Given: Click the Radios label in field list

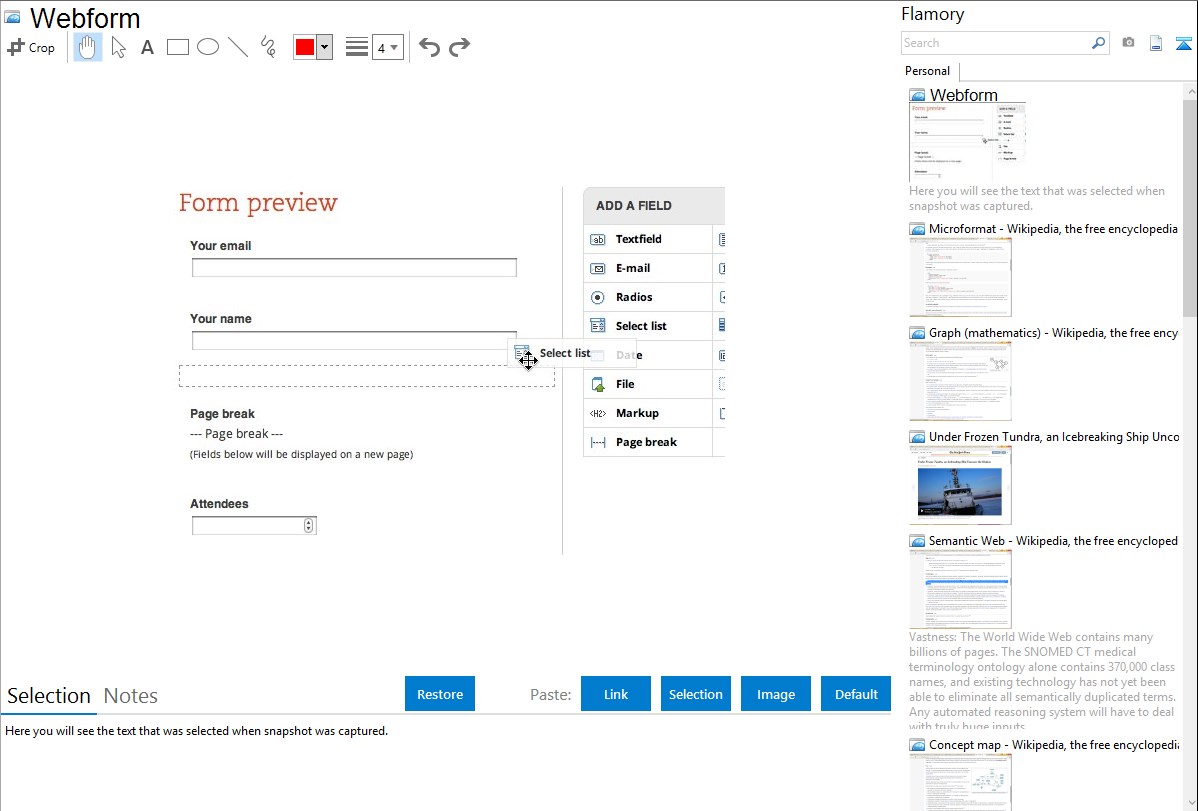Looking at the screenshot, I should pyautogui.click(x=634, y=297).
